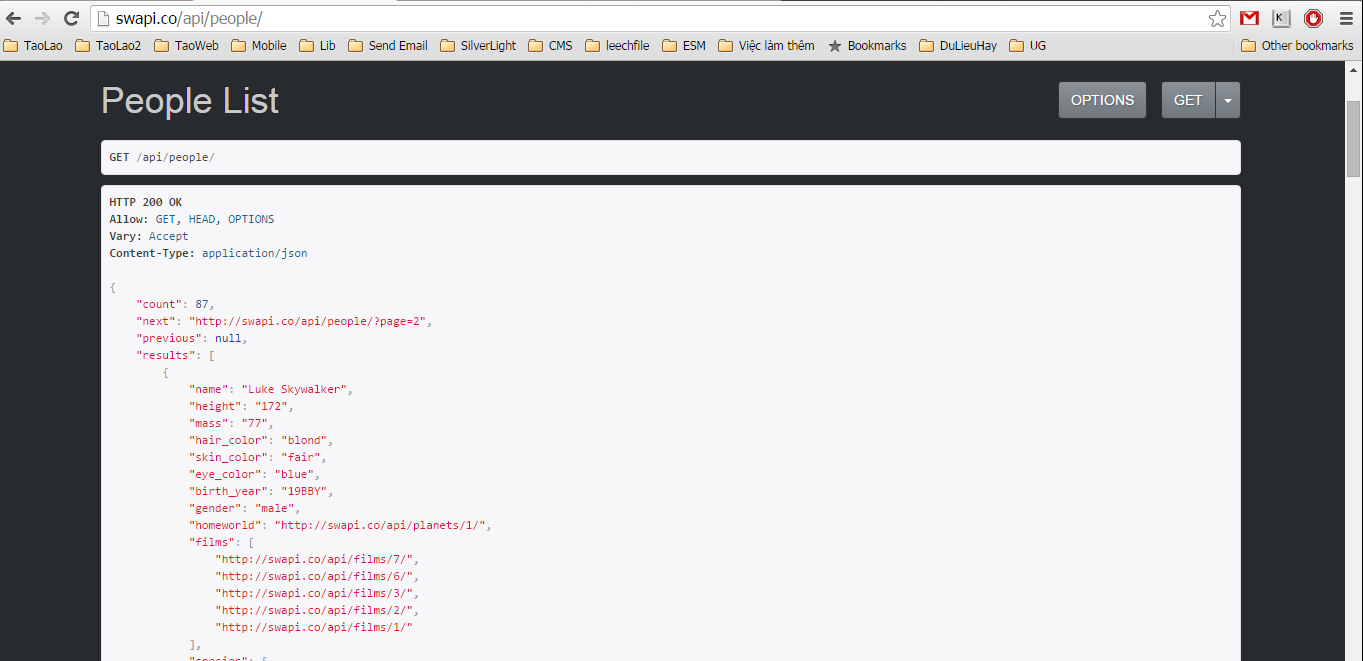Image resolution: width=1363 pixels, height=661 pixels.
Task: Open the TaoWeb bookmark folder
Action: pyautogui.click(x=186, y=45)
